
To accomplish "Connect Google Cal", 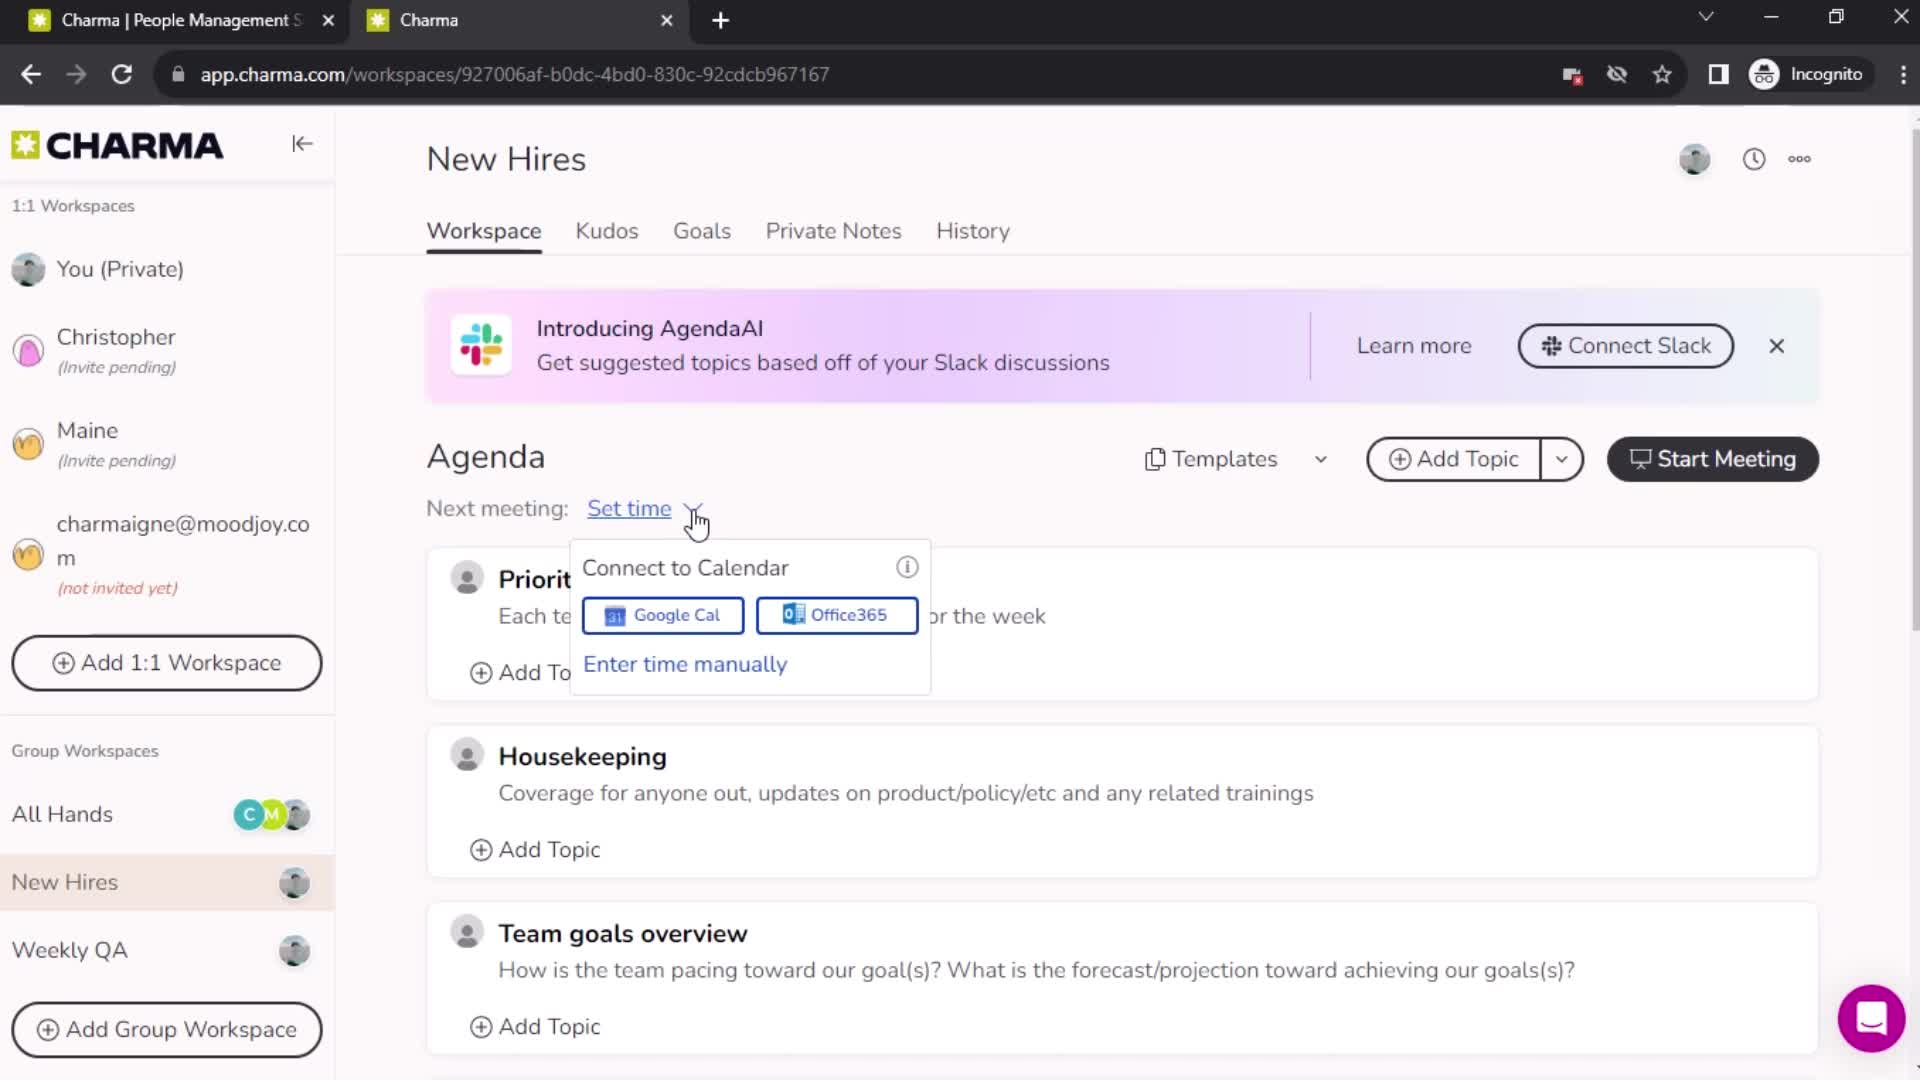I will [x=663, y=616].
